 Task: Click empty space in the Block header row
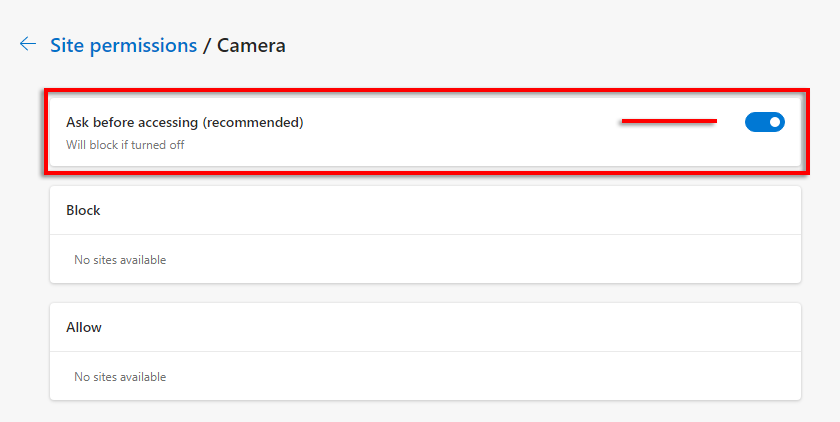pyautogui.click(x=450, y=211)
